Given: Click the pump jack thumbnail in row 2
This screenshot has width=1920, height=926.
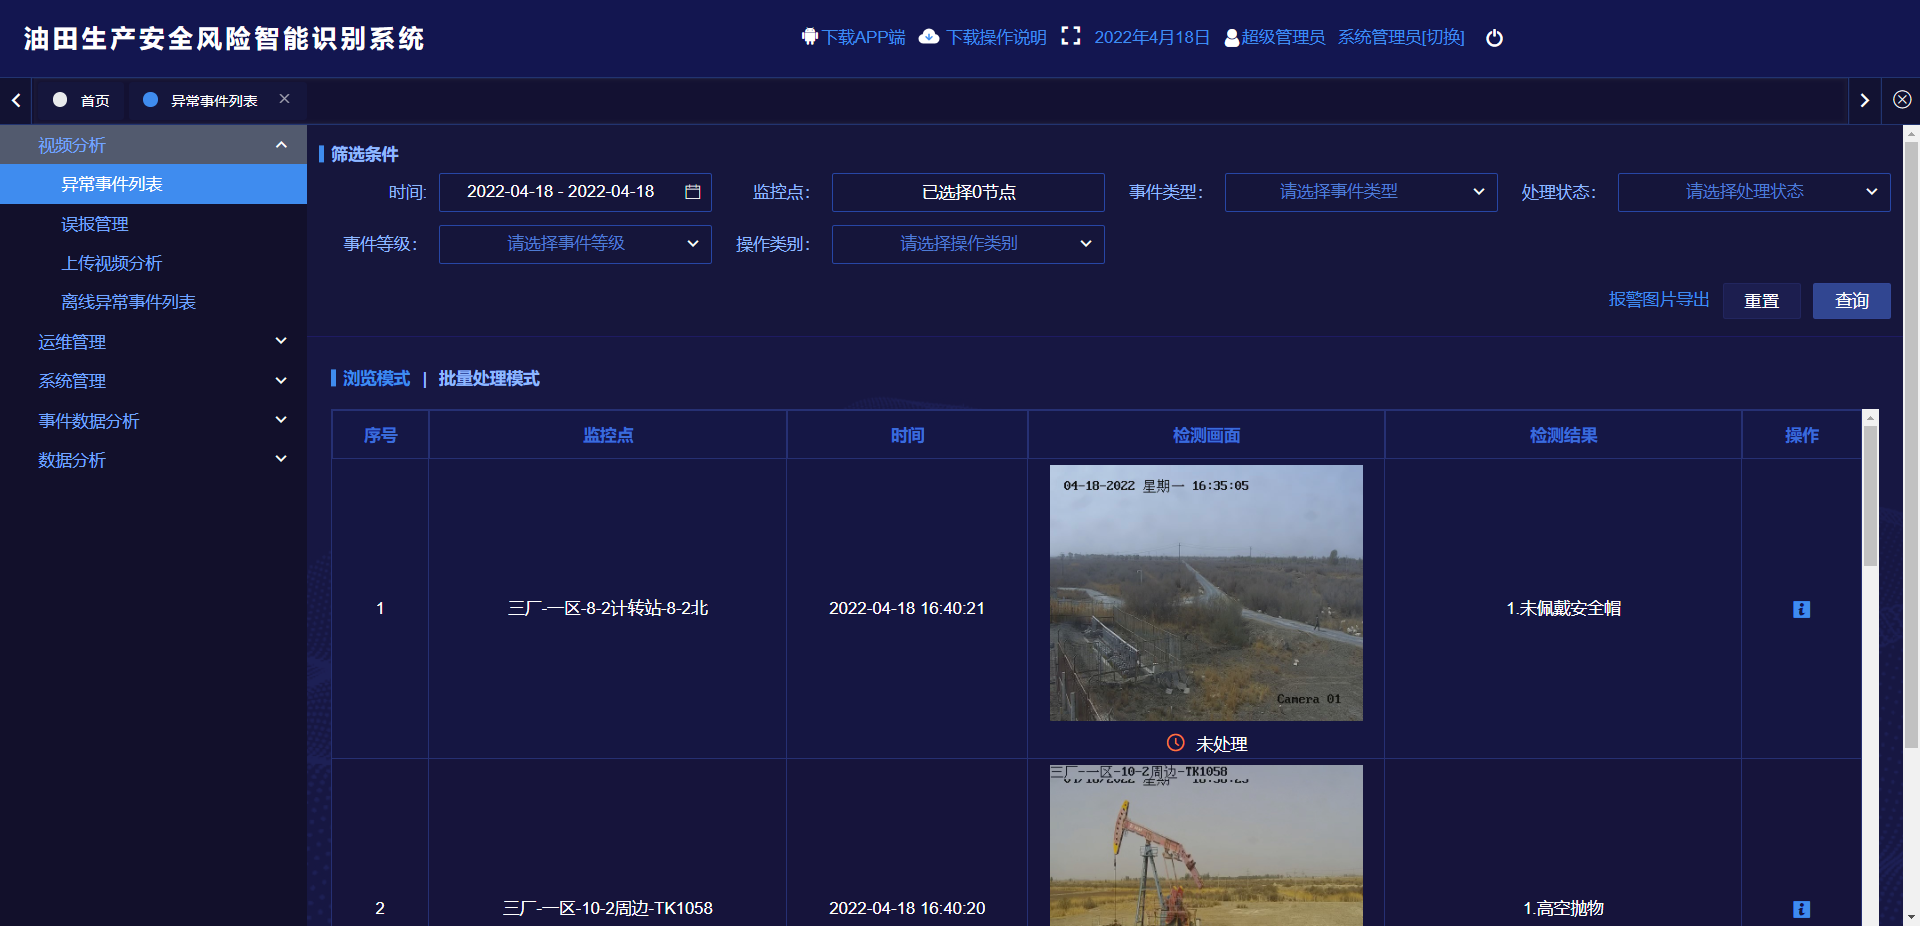Looking at the screenshot, I should coord(1206,845).
